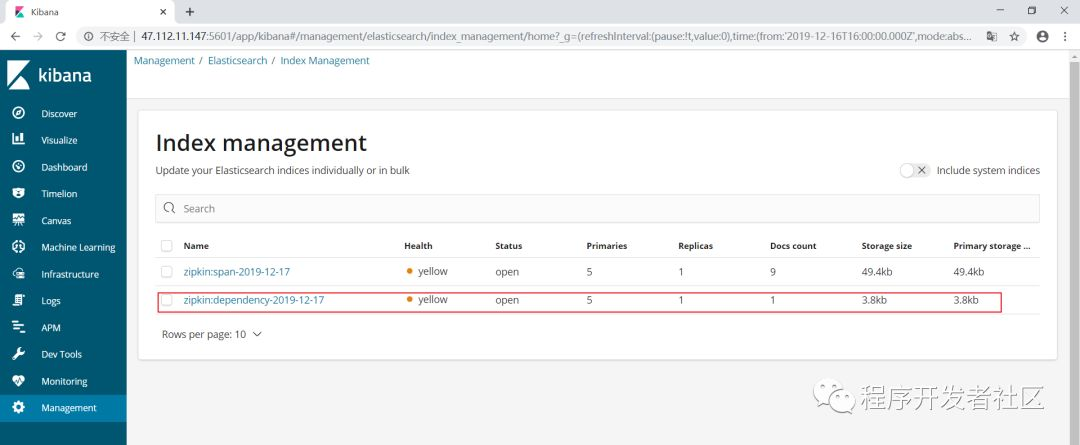Click the browser address bar URL
The height and width of the screenshot is (445, 1080).
pos(555,37)
